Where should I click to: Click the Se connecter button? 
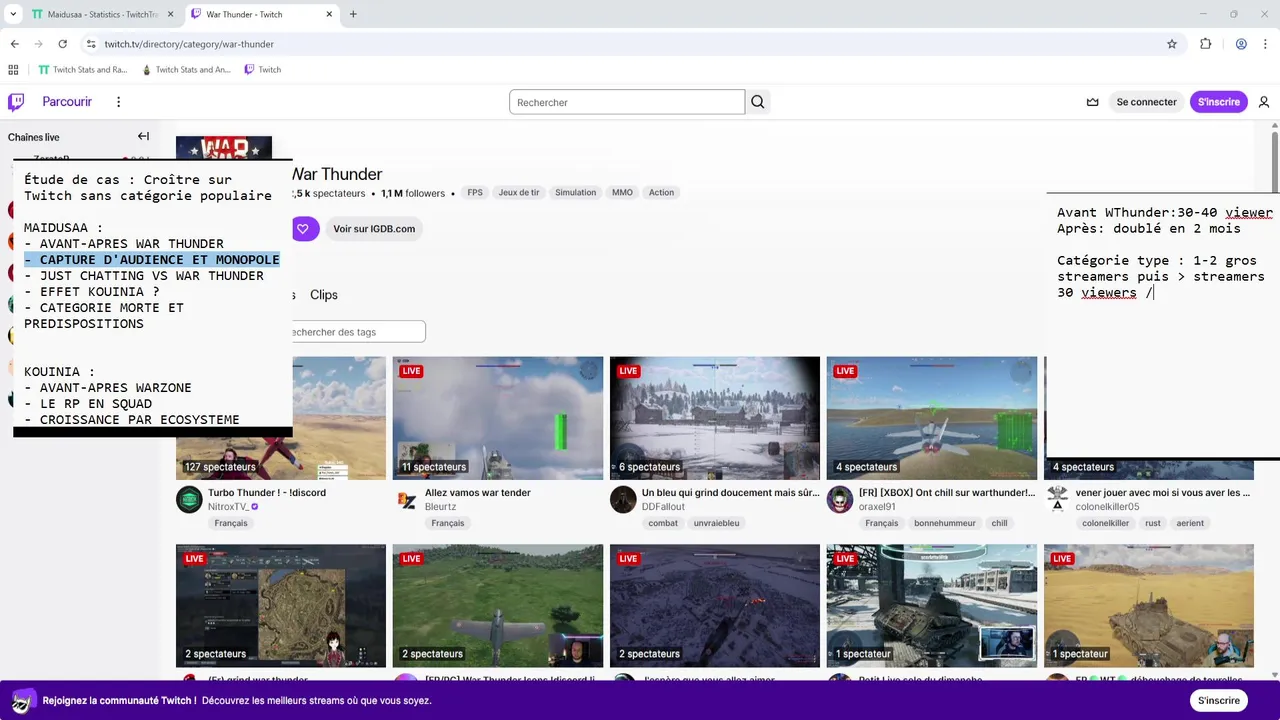point(1146,102)
